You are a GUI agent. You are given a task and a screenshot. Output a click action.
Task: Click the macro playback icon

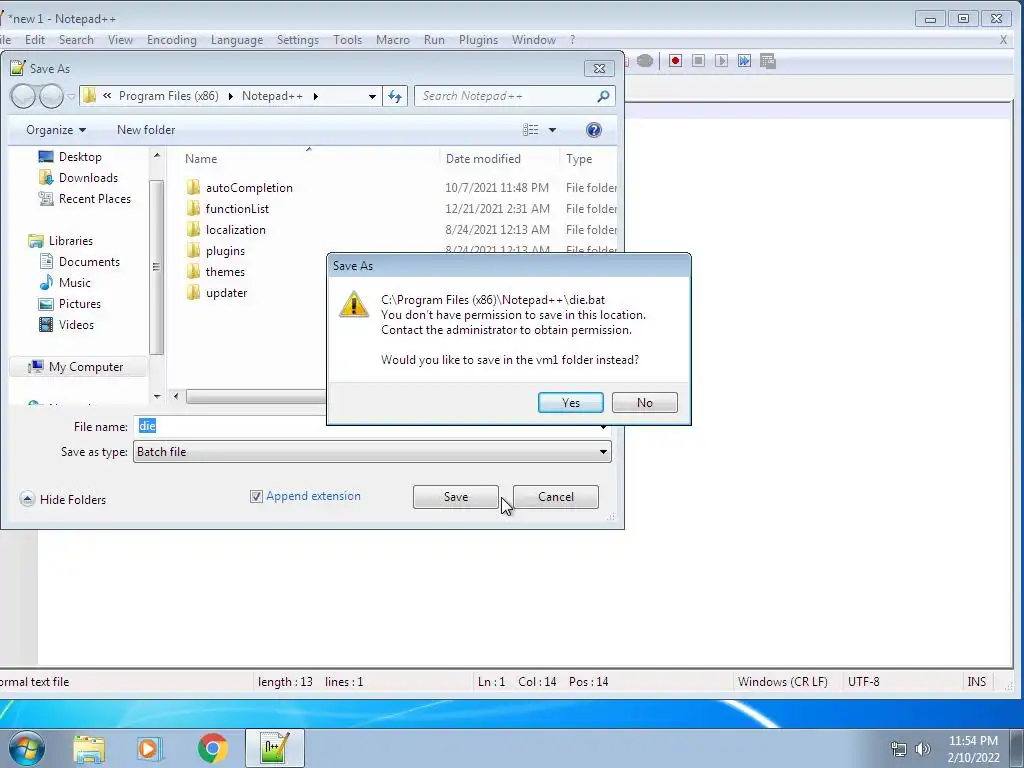[x=721, y=61]
